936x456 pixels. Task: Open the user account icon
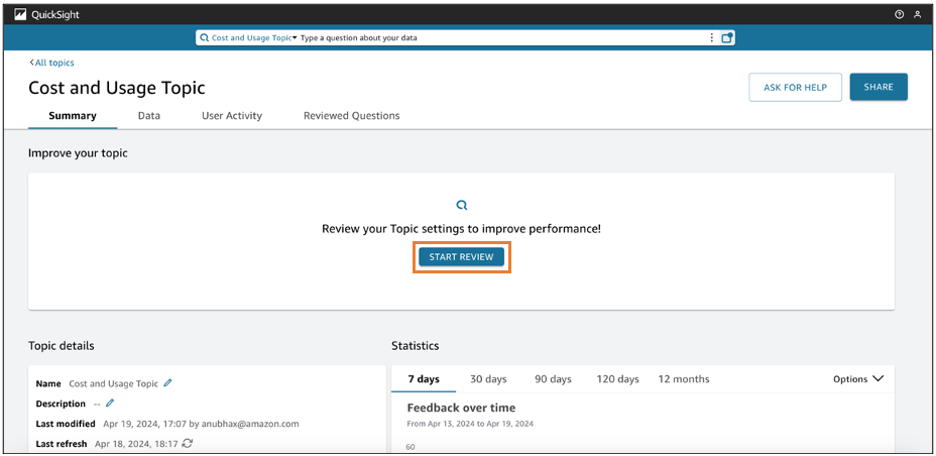coord(917,15)
